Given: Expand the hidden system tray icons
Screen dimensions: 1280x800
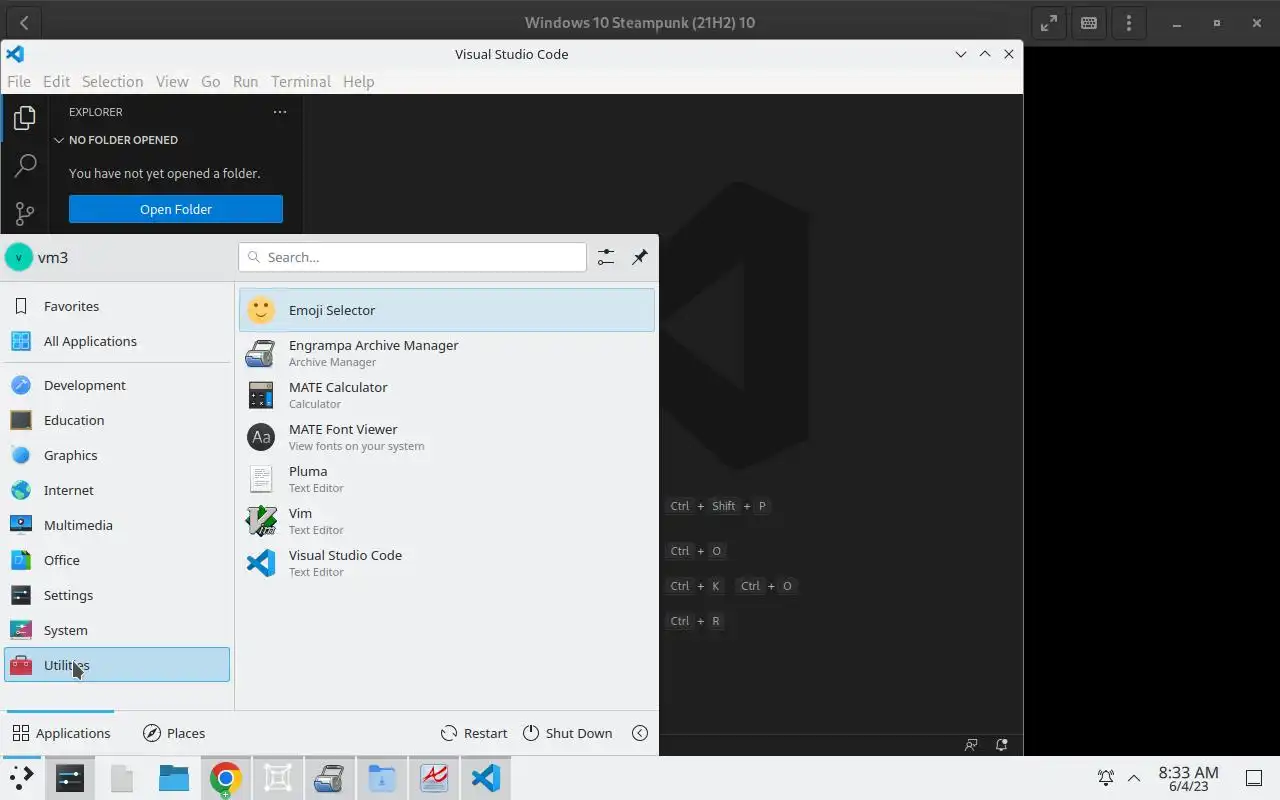Looking at the screenshot, I should tap(1134, 778).
